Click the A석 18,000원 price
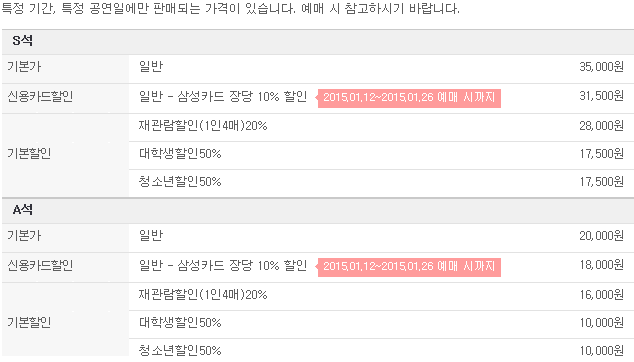Viewport: 634px width, 362px height. pyautogui.click(x=601, y=265)
